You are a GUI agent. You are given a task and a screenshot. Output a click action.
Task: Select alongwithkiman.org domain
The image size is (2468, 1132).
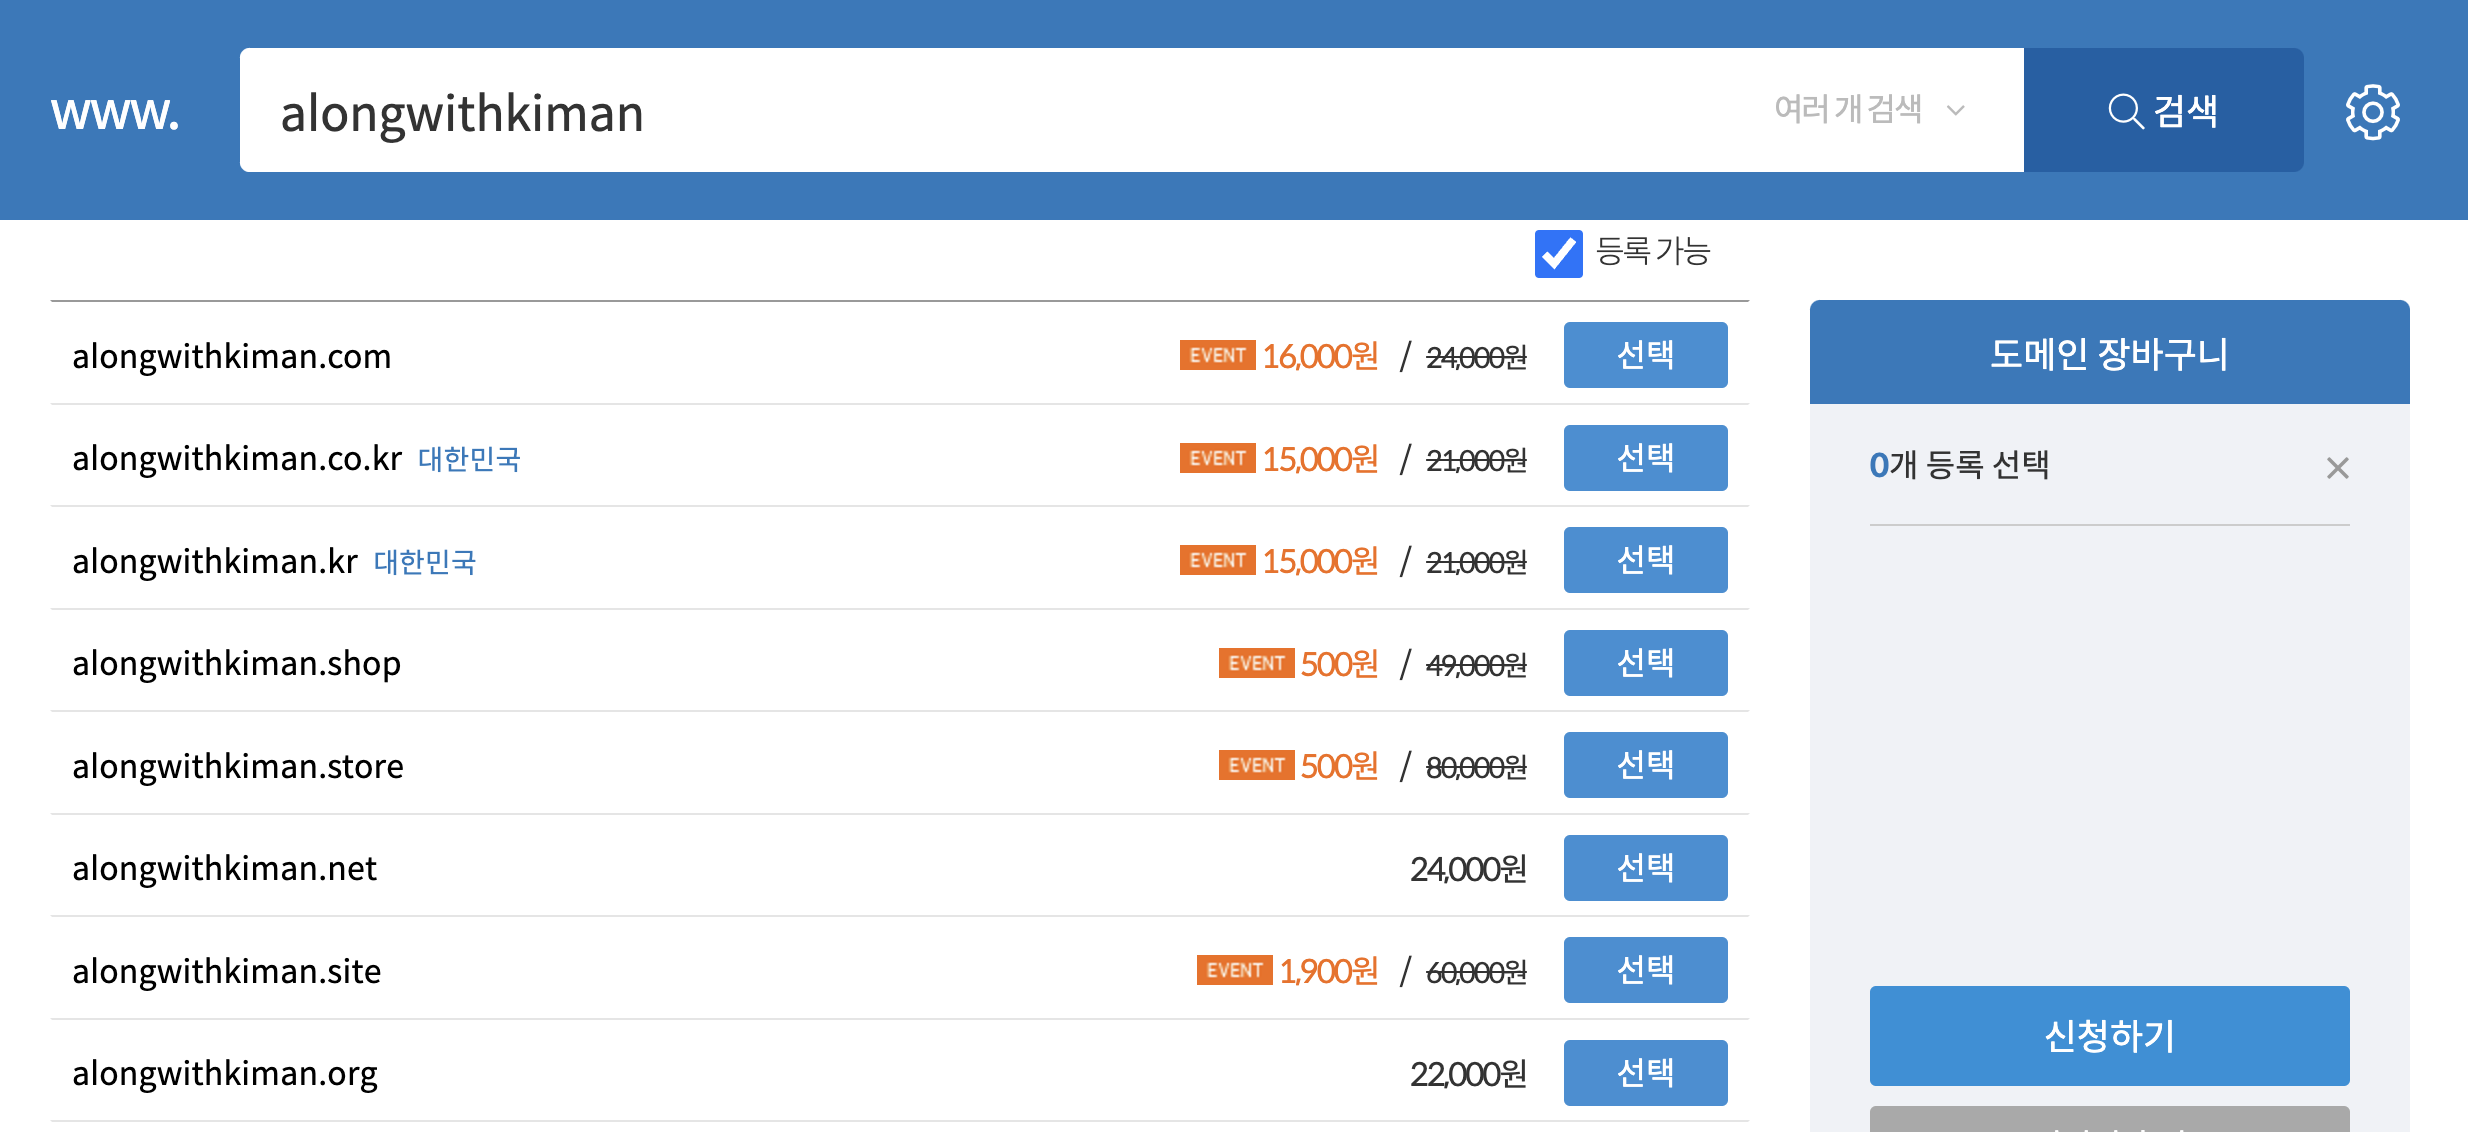pyautogui.click(x=1645, y=1073)
